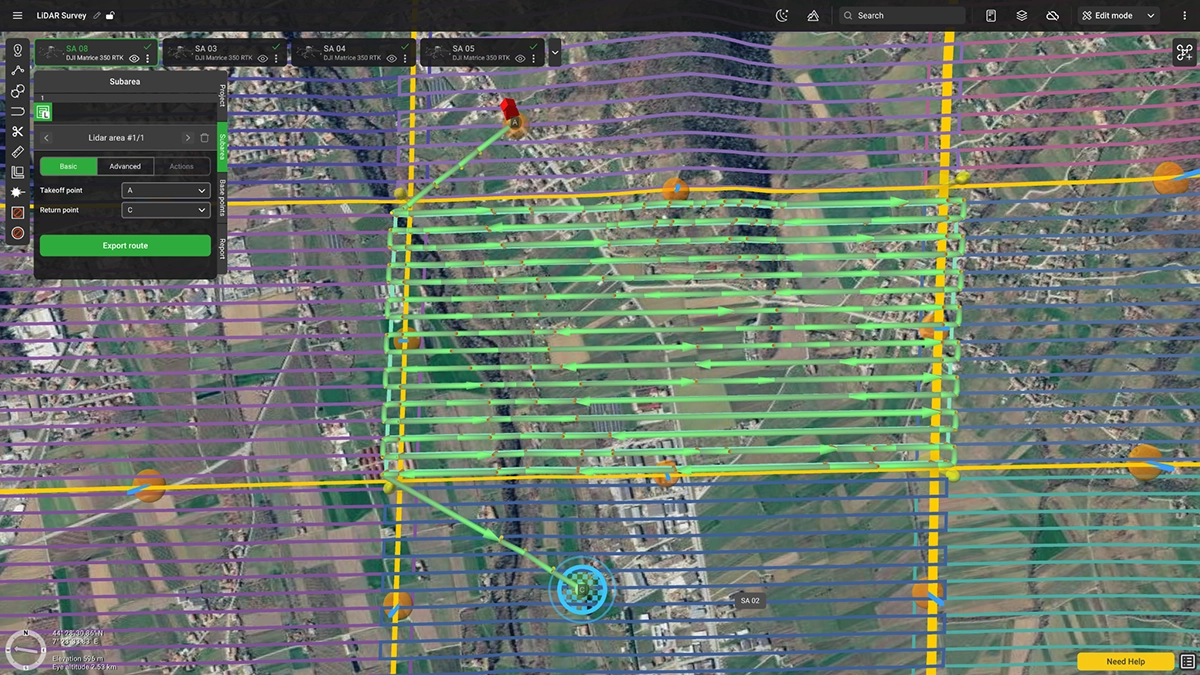Viewport: 1200px width, 675px height.
Task: Go to previous Lidar area with left chevron
Action: (47, 138)
